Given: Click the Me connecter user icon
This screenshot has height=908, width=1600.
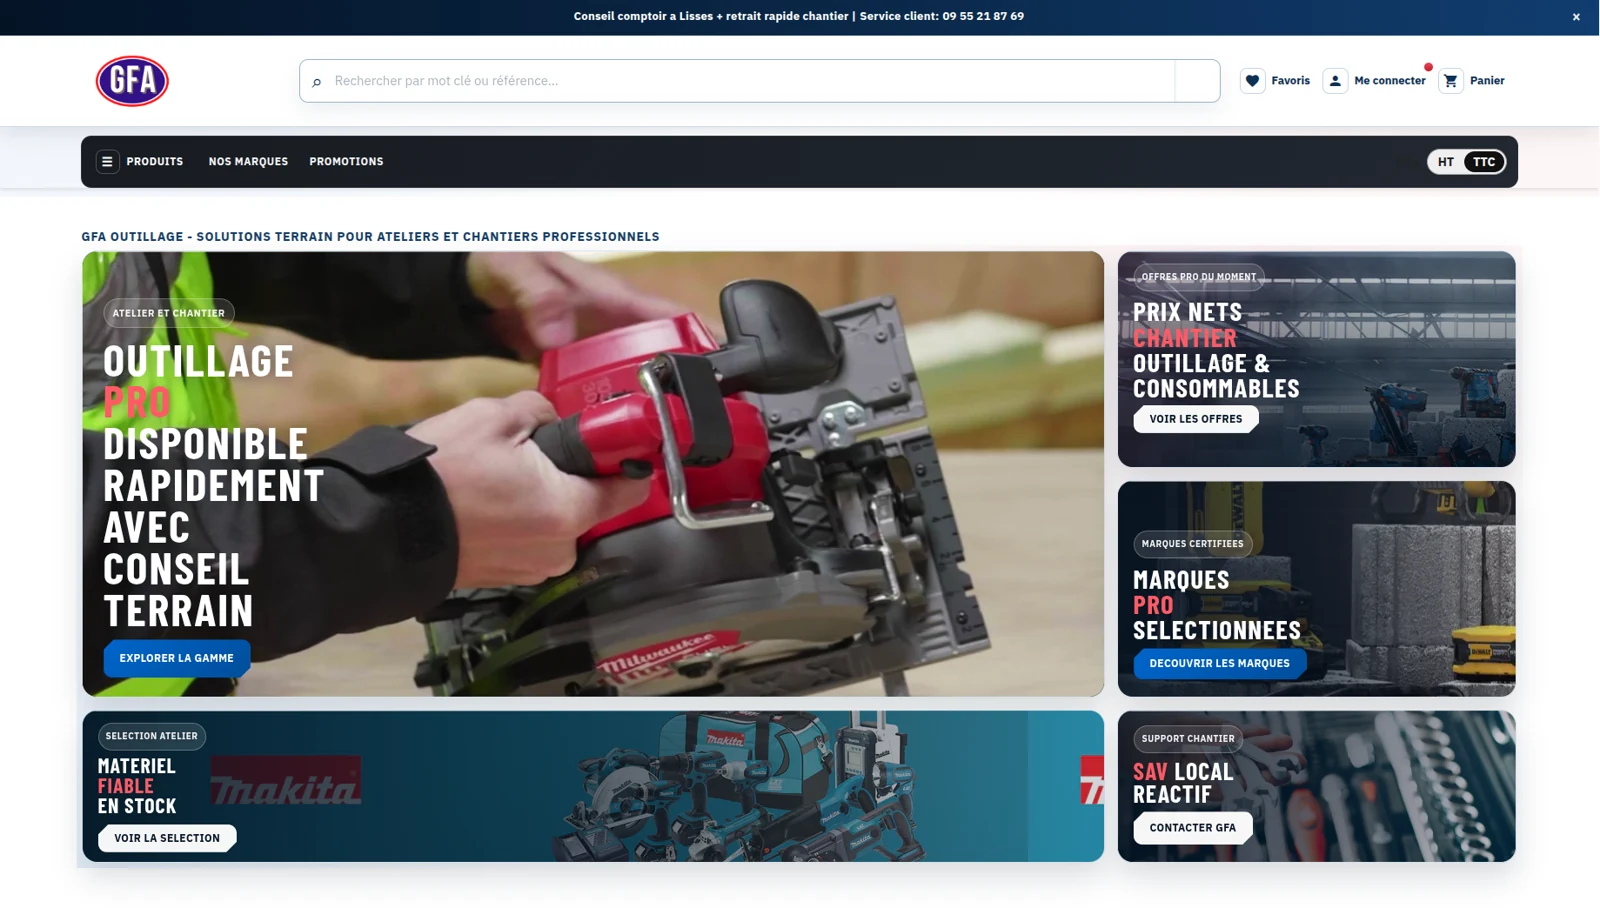Looking at the screenshot, I should click(1335, 81).
